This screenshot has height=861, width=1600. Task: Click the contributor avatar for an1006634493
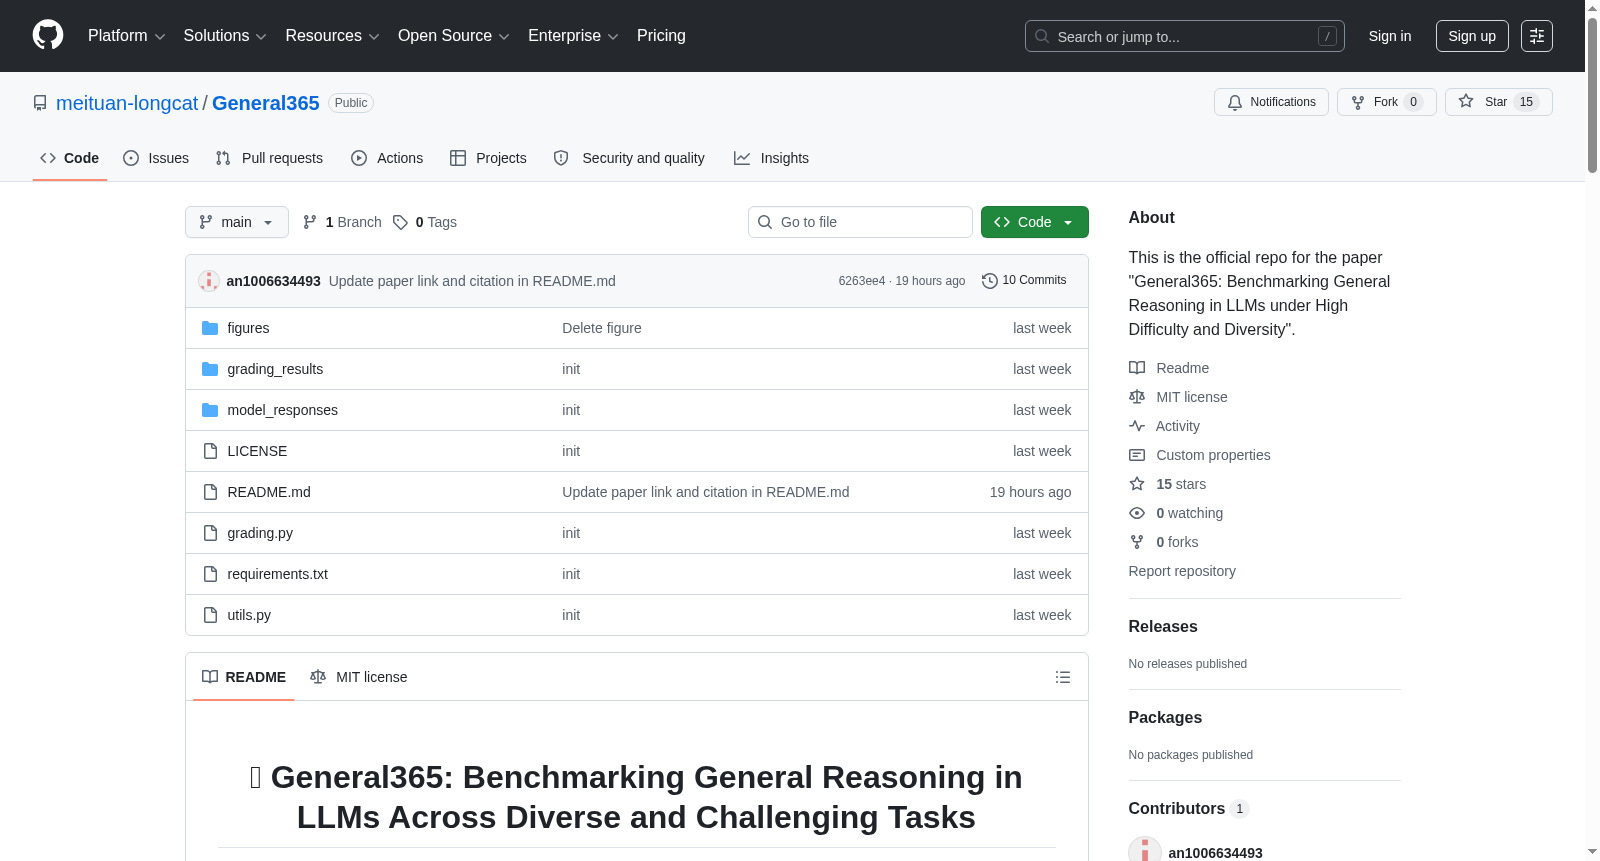point(1145,852)
